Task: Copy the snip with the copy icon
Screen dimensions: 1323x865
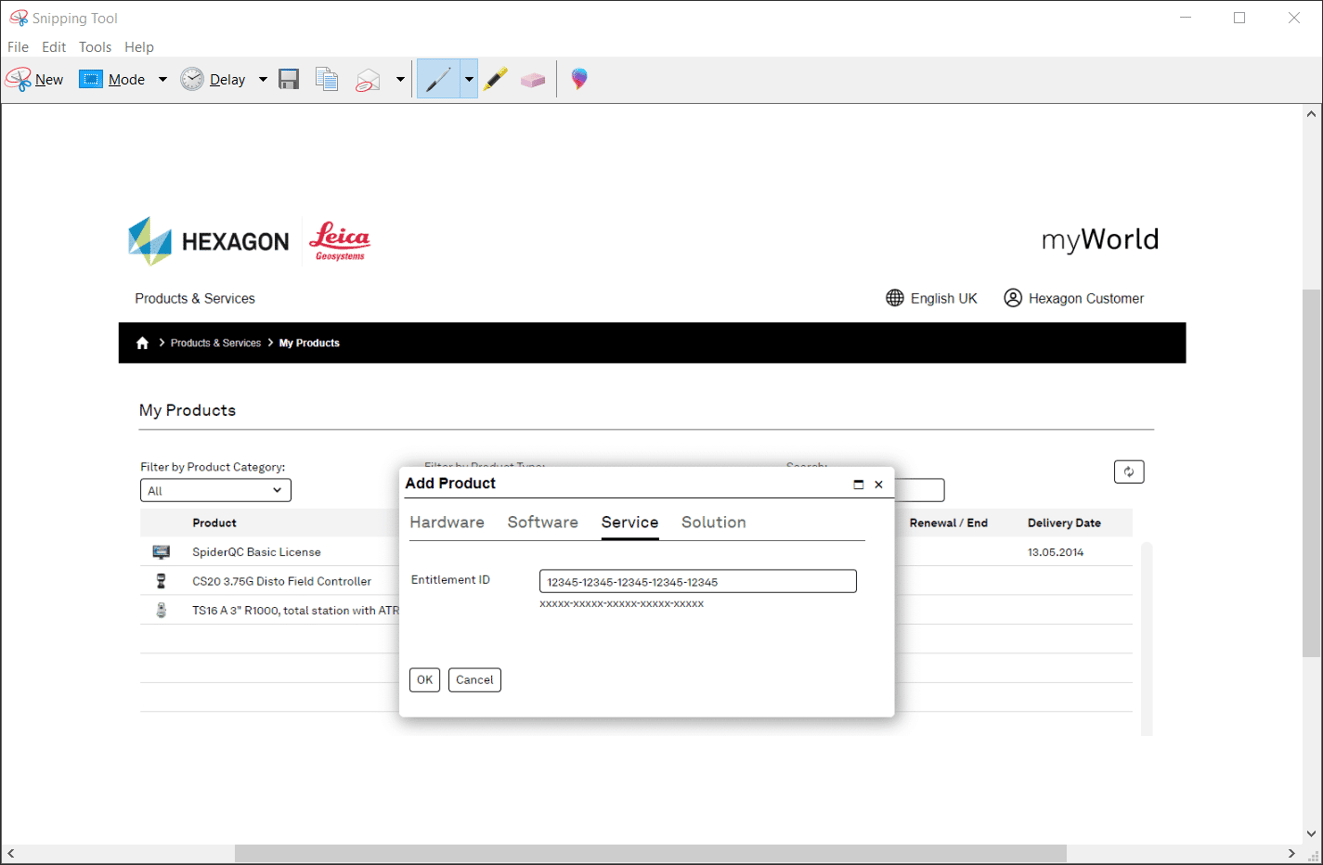Action: 327,79
